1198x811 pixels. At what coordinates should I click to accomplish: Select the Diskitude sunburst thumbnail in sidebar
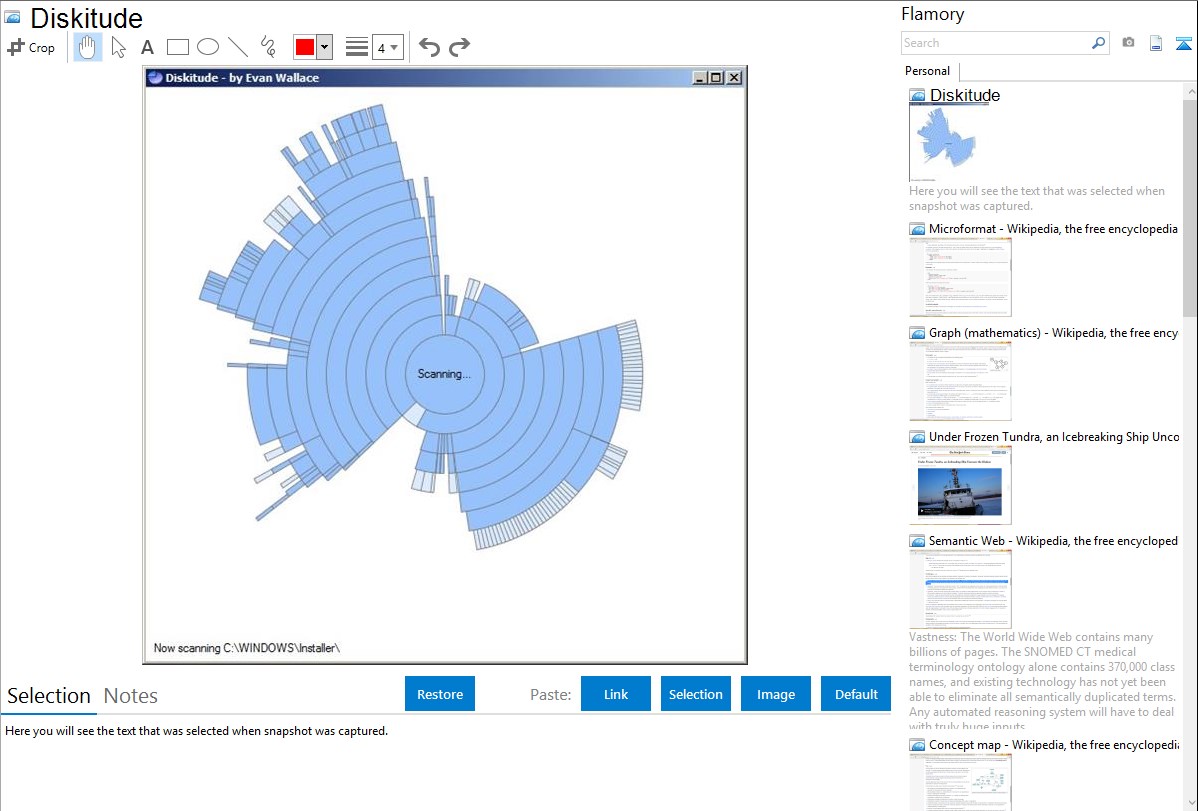pos(947,142)
